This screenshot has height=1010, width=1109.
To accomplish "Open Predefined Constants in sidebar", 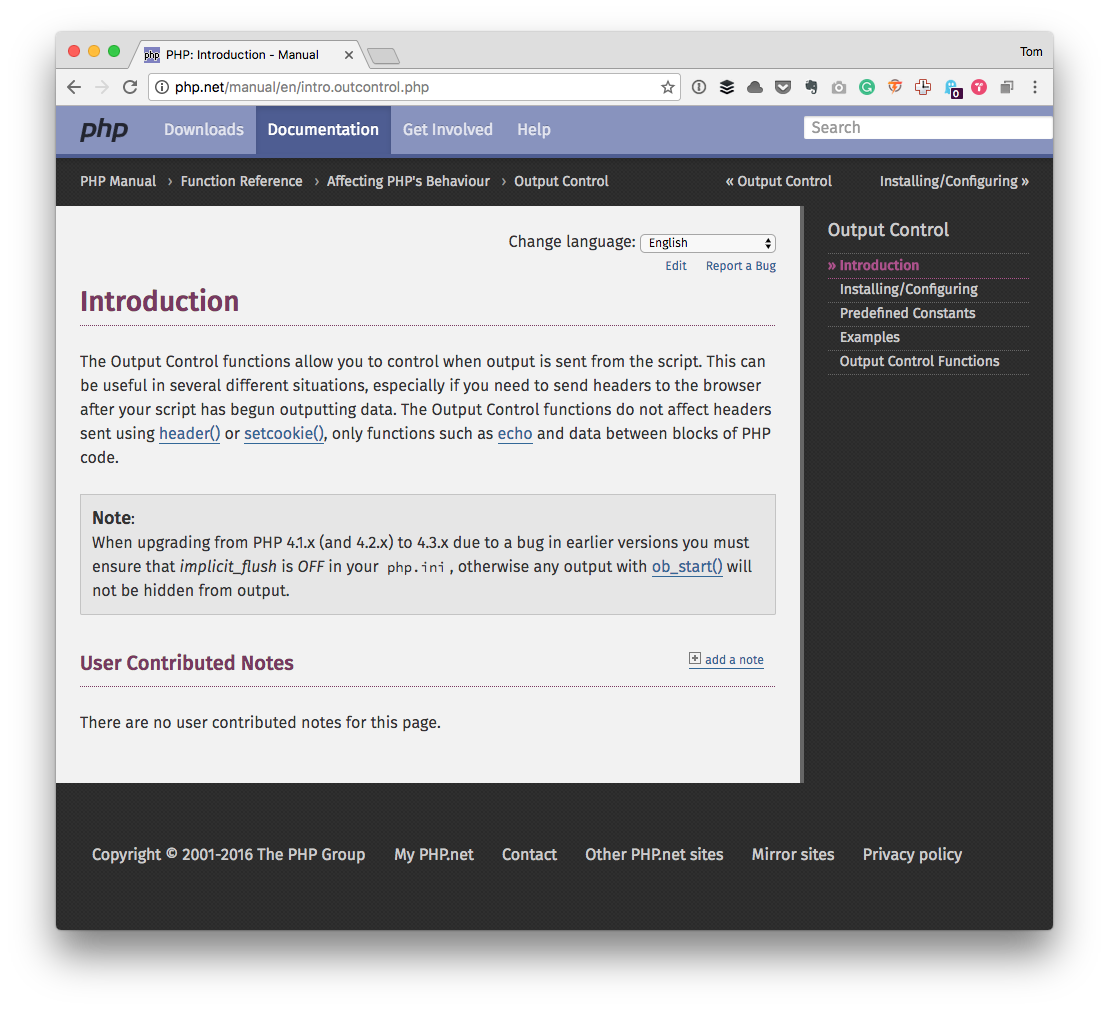I will tap(907, 313).
